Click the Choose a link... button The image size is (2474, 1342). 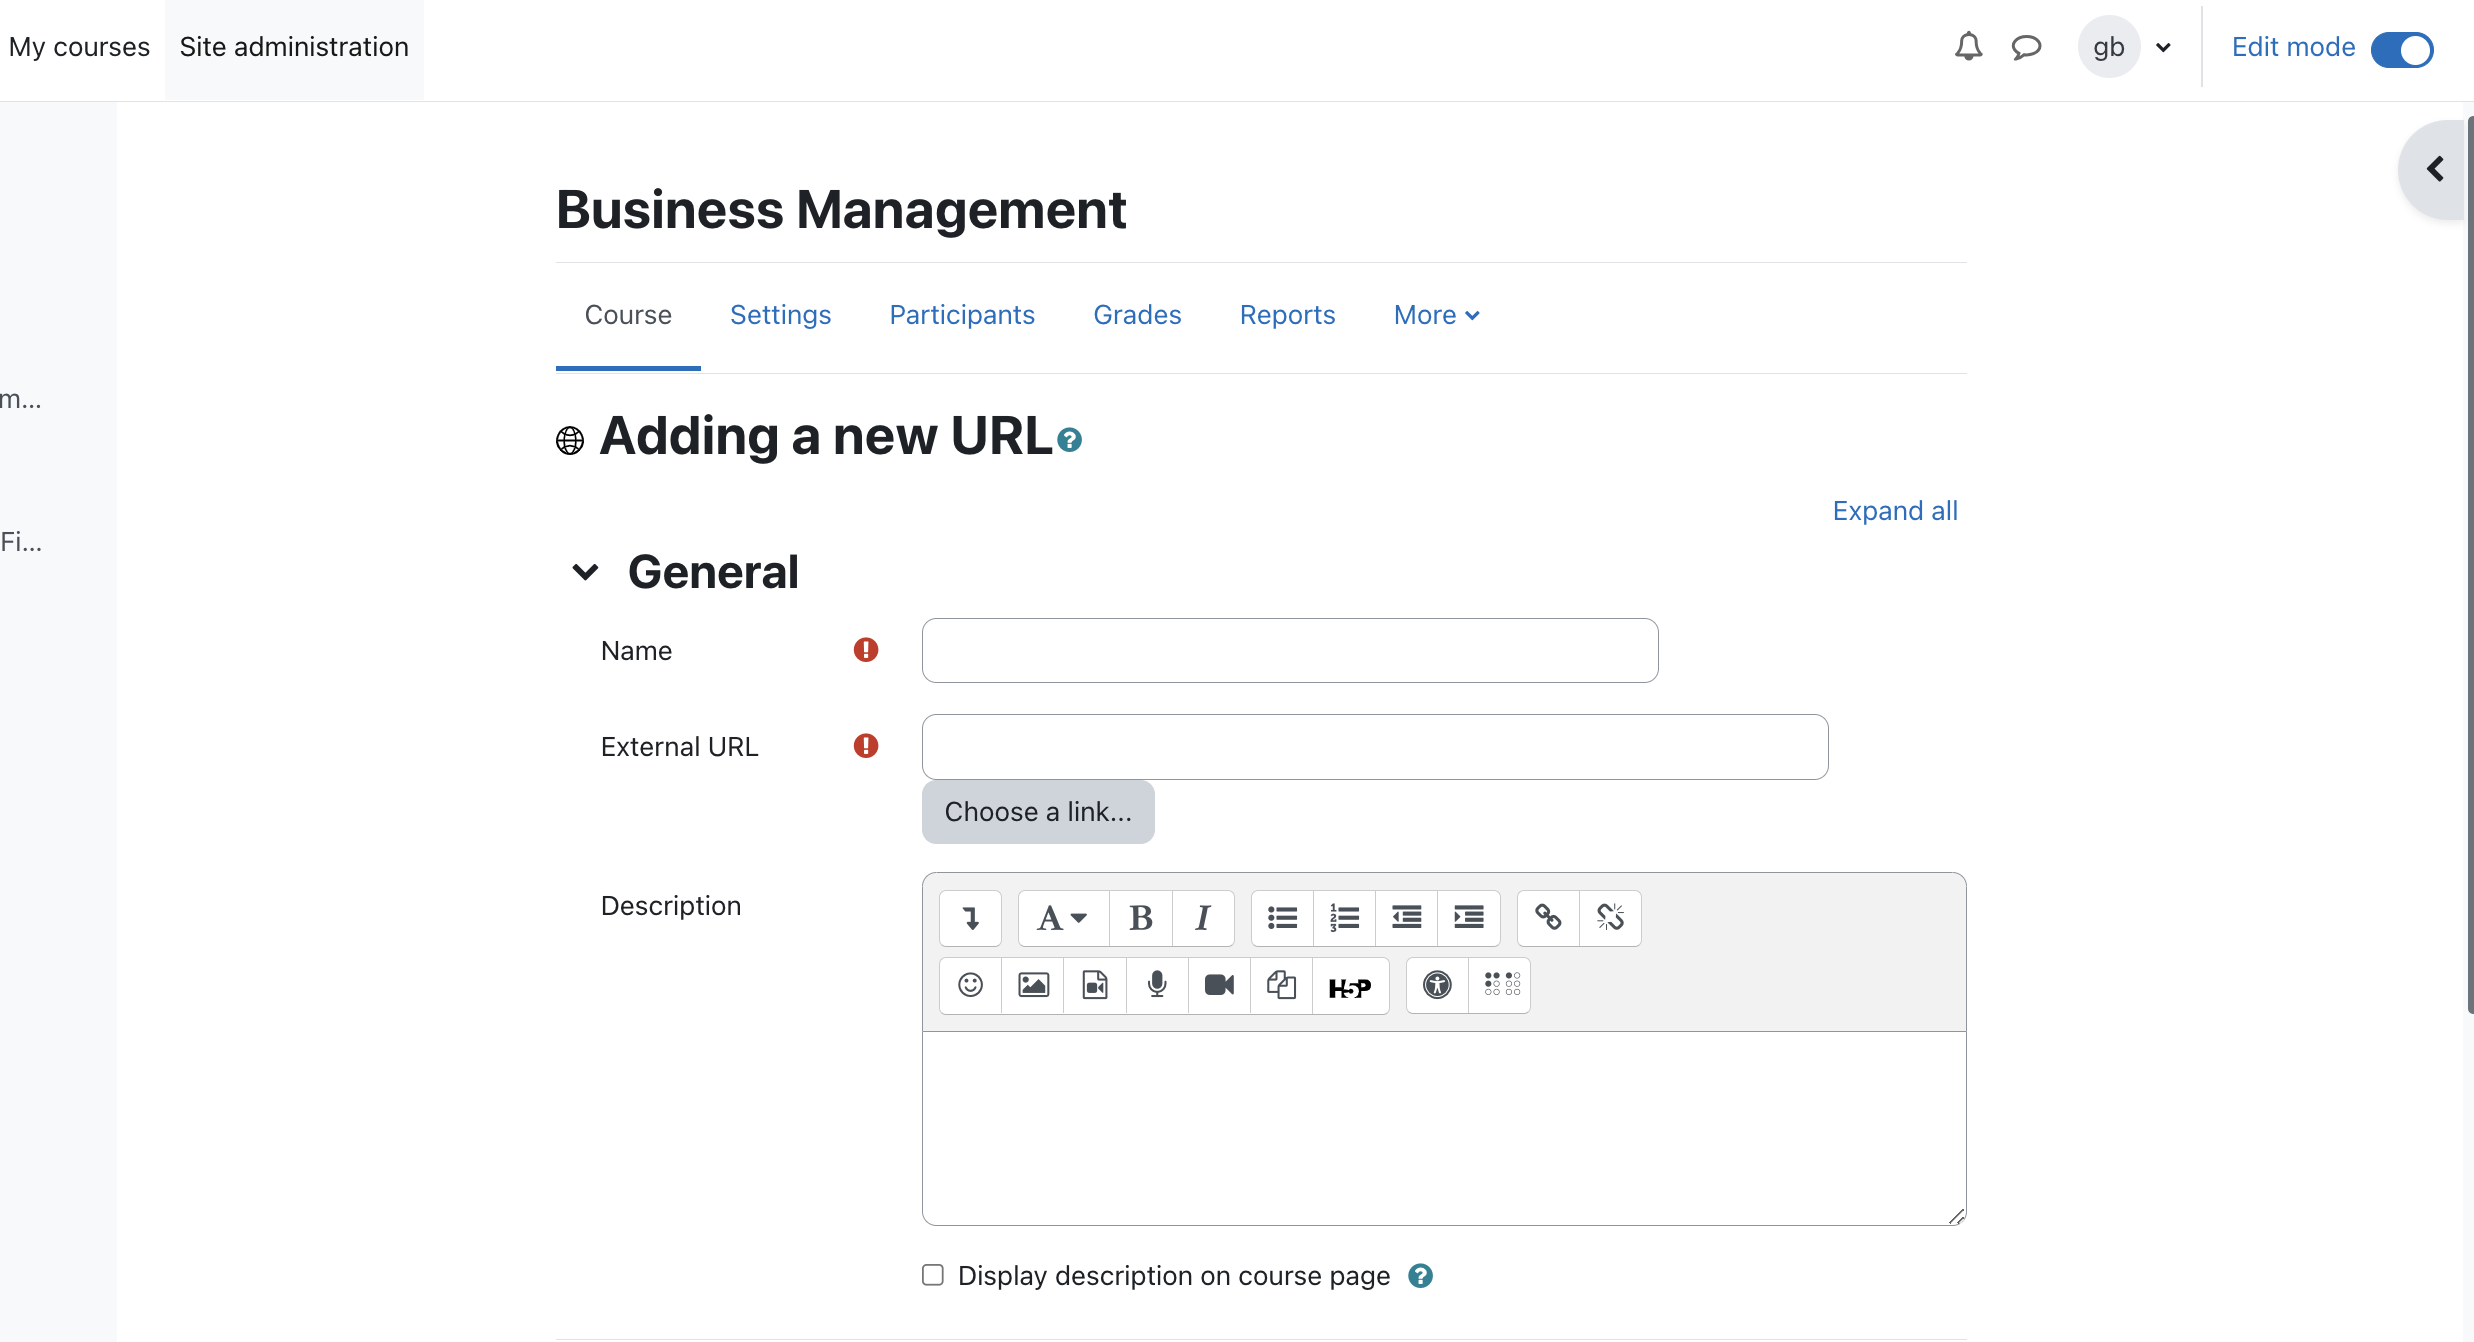coord(1038,812)
